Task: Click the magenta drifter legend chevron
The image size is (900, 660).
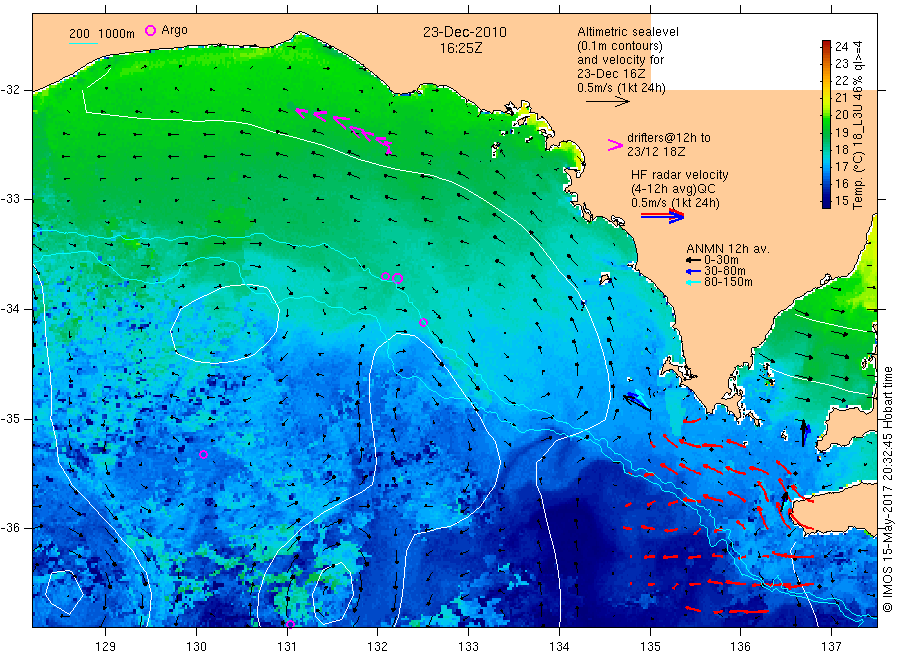Action: pyautogui.click(x=615, y=145)
